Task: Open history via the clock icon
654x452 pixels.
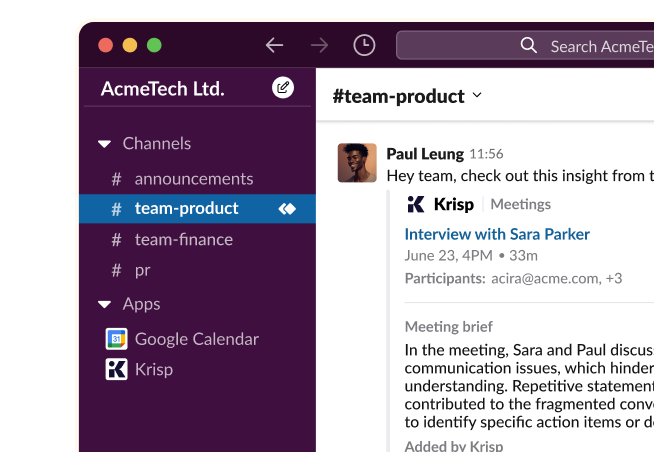Action: [x=364, y=45]
